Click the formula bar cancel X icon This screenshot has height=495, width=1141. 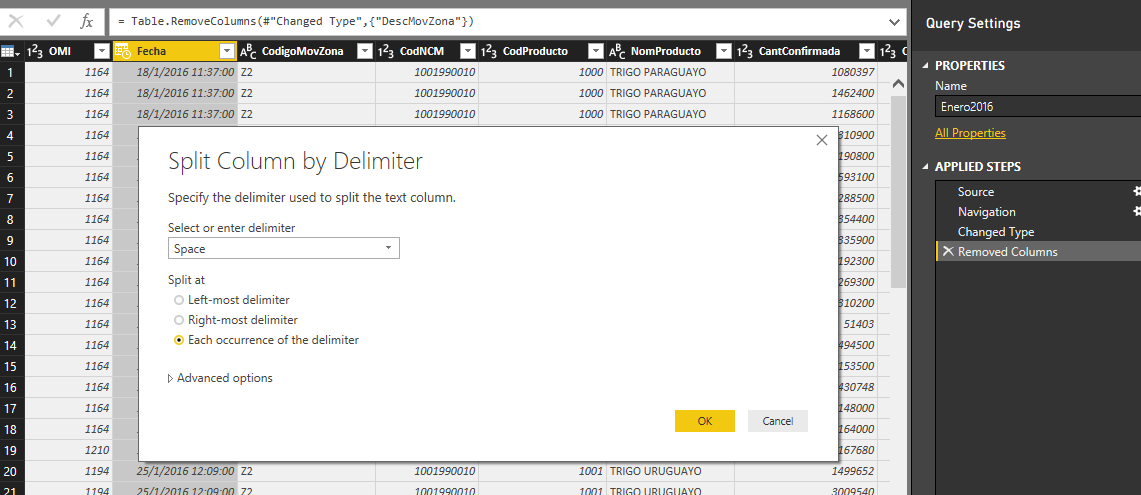15,22
